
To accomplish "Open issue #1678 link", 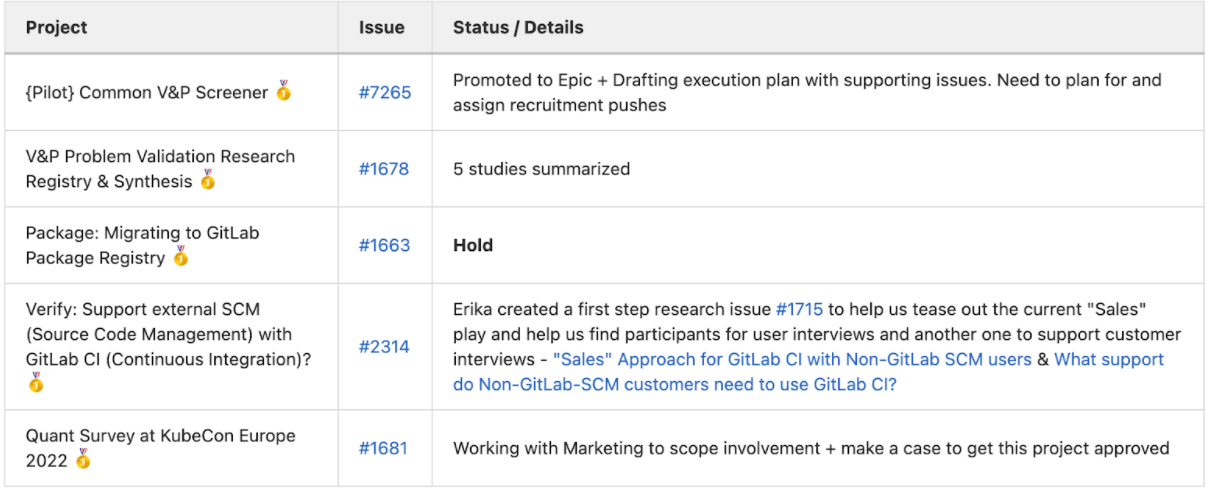I will coord(384,169).
